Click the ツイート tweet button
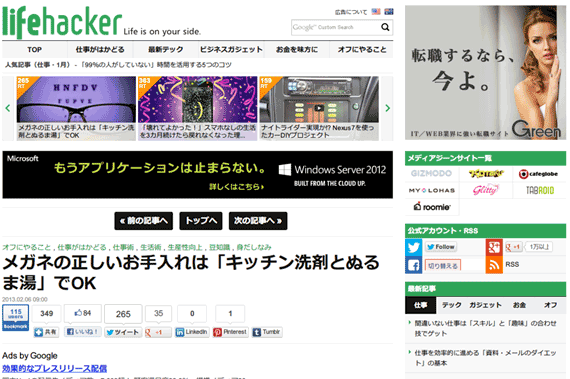The height and width of the screenshot is (379, 570). [123, 332]
